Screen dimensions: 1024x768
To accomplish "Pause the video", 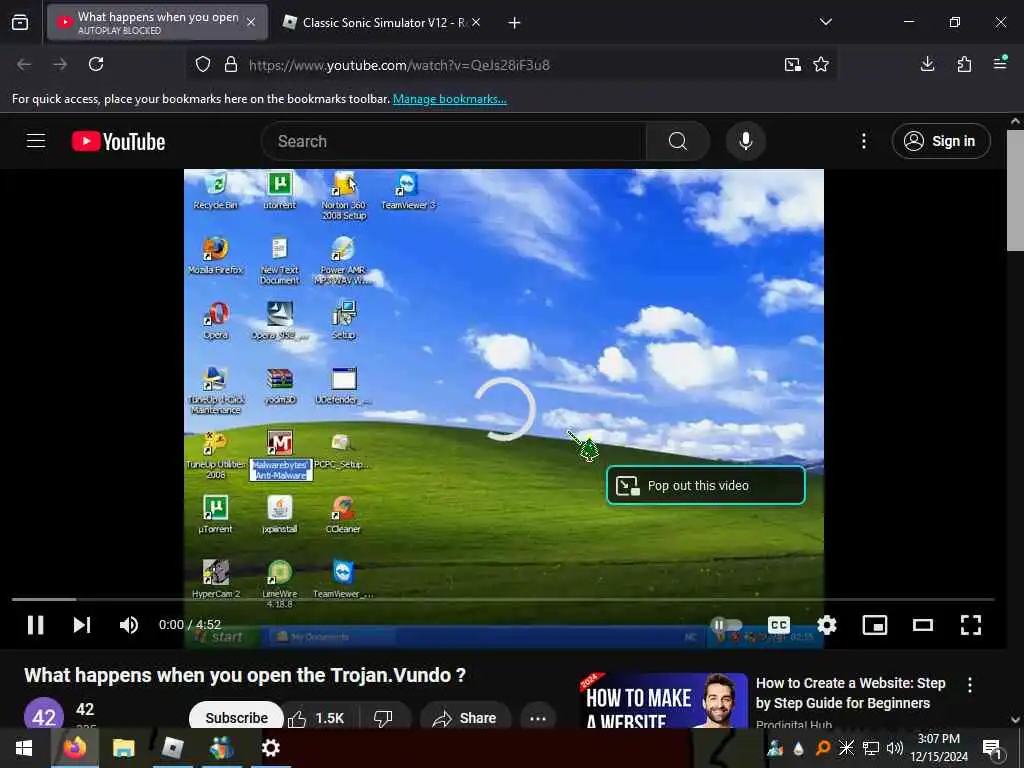I will pos(35,625).
